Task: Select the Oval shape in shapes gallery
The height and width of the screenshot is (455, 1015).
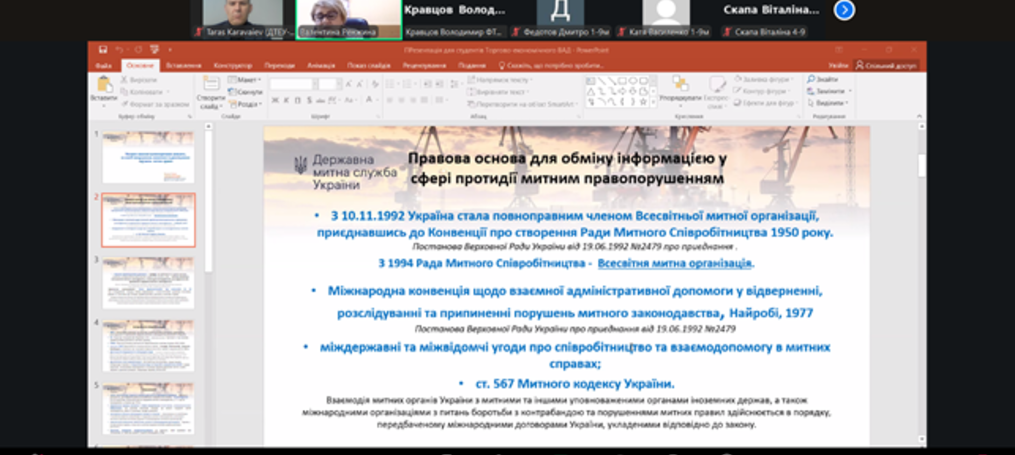Action: pos(632,81)
